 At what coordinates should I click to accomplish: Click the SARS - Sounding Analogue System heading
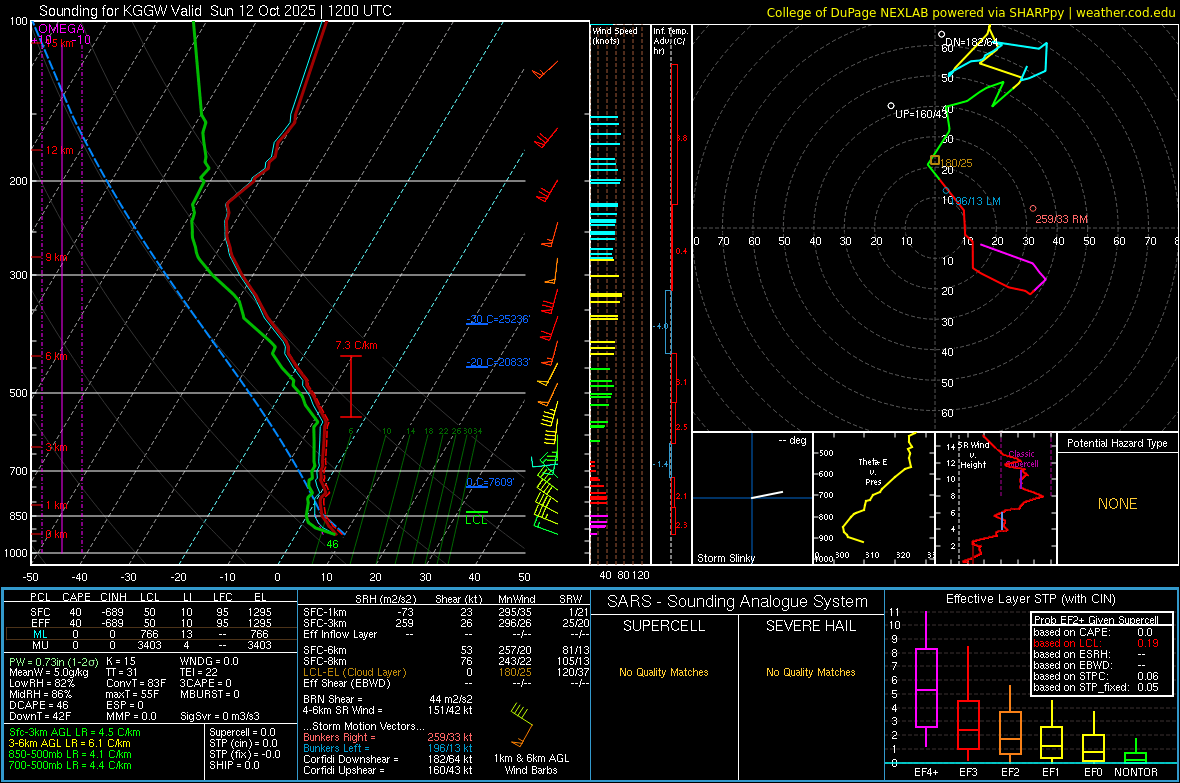point(738,602)
